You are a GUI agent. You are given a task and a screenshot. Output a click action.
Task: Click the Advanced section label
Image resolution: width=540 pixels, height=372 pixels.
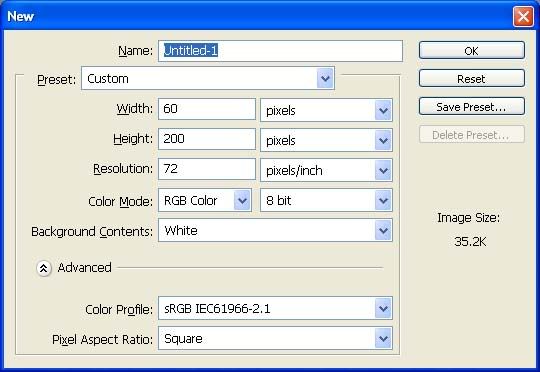(84, 268)
